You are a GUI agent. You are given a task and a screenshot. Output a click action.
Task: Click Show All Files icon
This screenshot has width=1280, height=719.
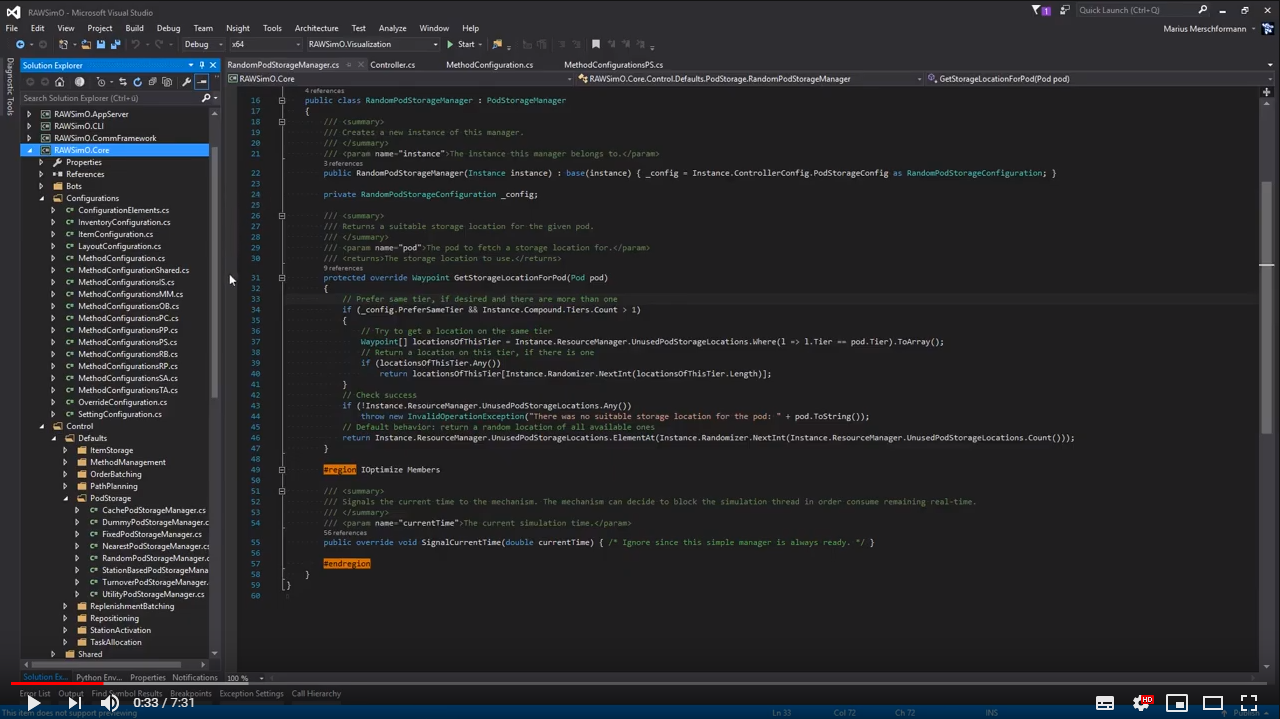[x=167, y=82]
